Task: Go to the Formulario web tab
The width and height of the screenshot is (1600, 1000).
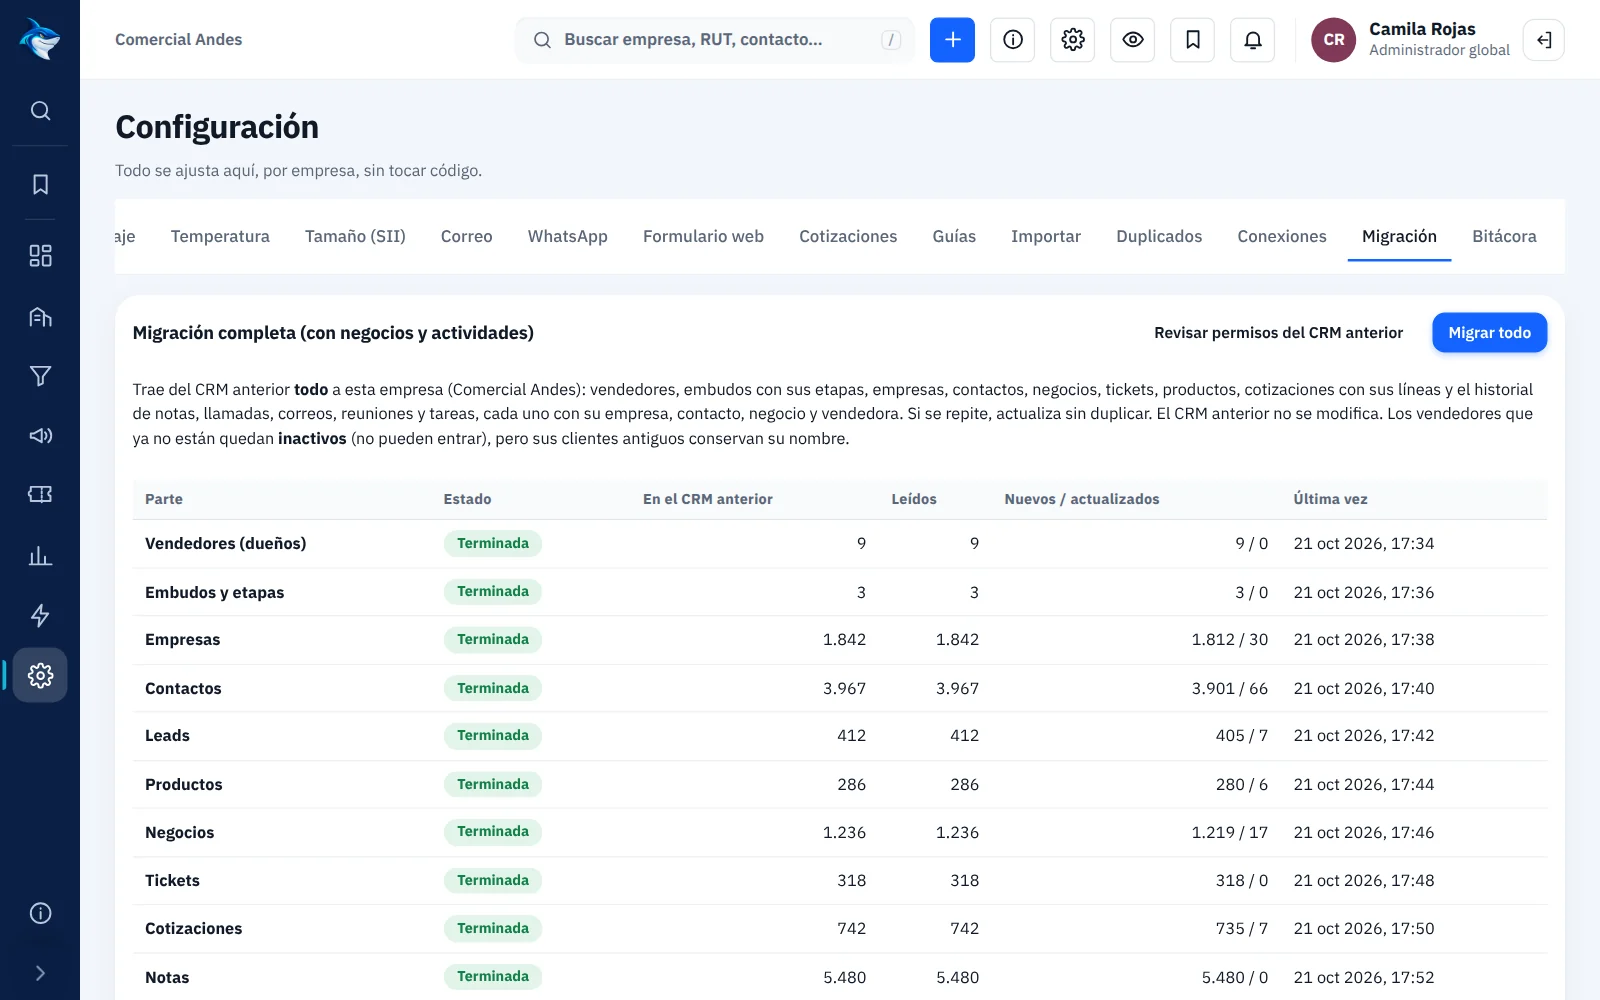Action: (703, 237)
